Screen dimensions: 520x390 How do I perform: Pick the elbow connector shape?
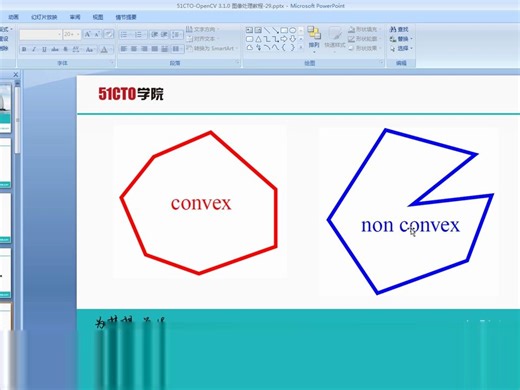[267, 39]
